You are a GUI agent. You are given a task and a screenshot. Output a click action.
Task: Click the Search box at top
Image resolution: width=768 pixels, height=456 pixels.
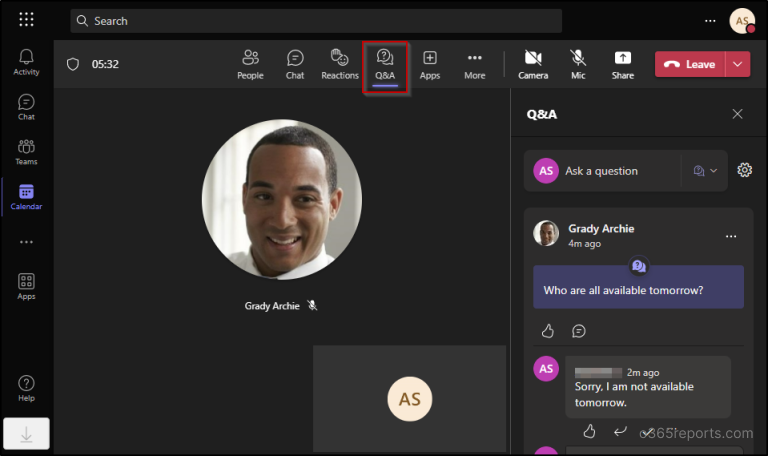316,21
